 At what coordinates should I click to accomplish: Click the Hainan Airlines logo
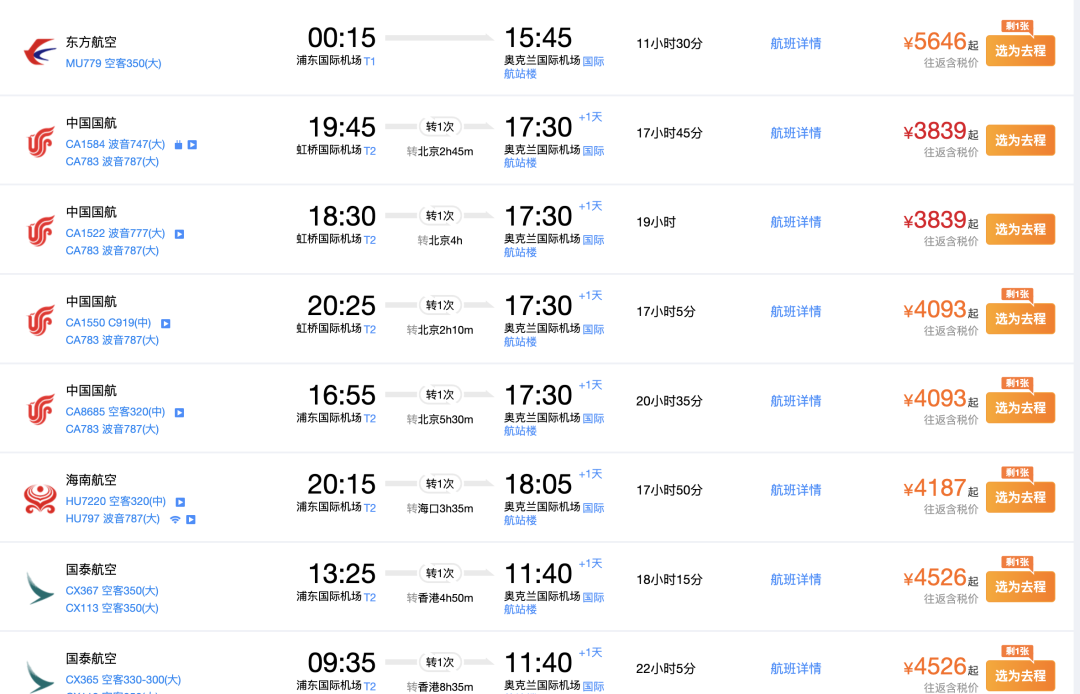coord(40,498)
